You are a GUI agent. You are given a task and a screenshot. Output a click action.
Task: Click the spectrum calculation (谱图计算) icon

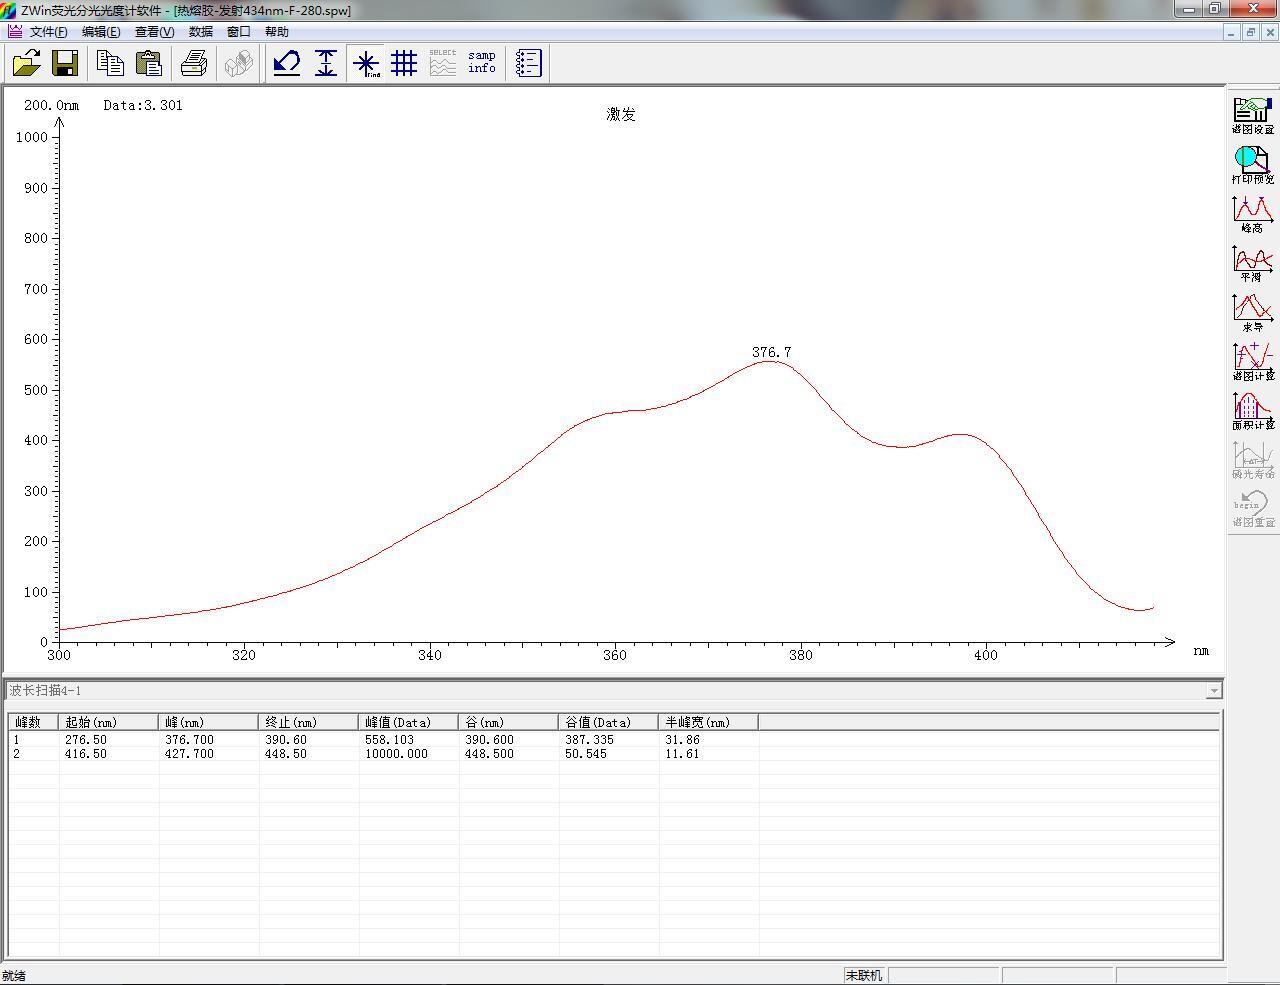[x=1253, y=361]
